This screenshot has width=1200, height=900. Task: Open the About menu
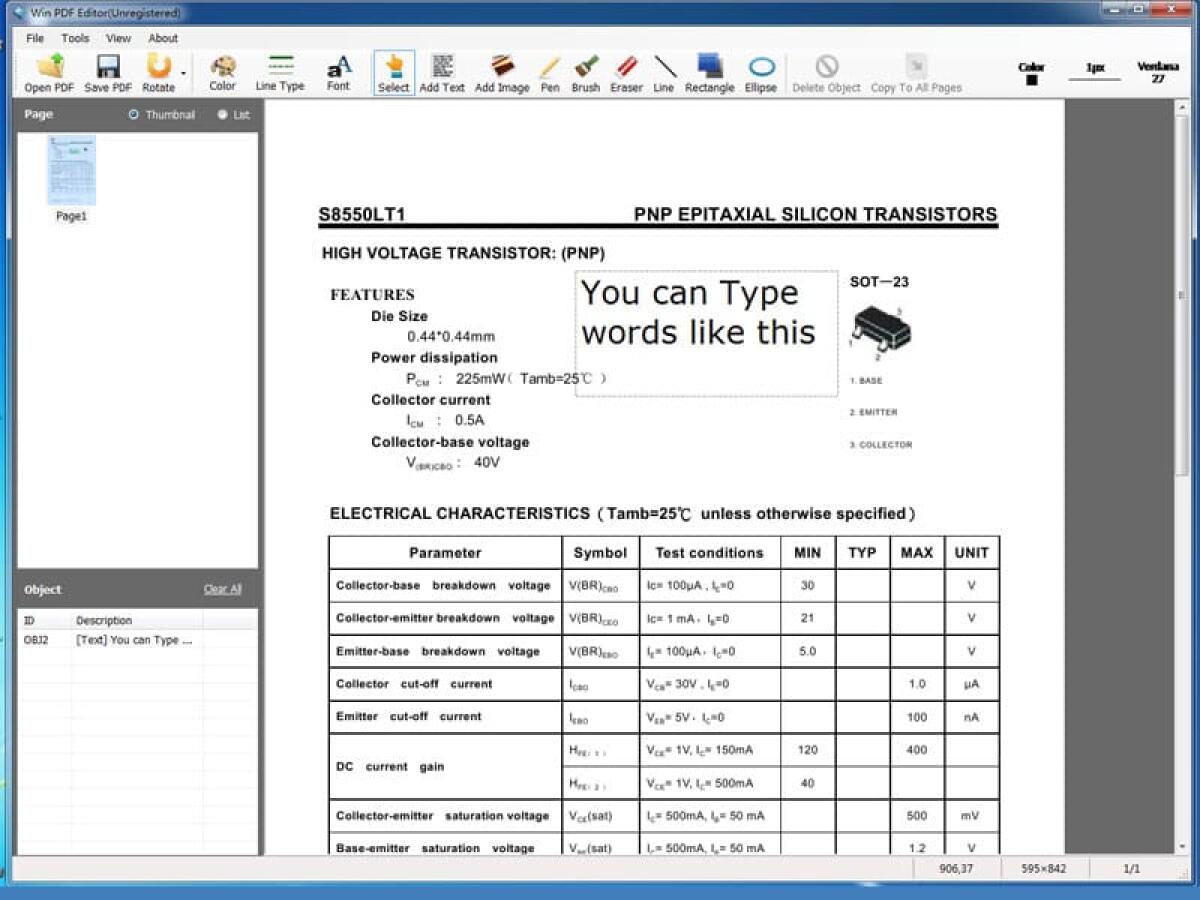[163, 38]
